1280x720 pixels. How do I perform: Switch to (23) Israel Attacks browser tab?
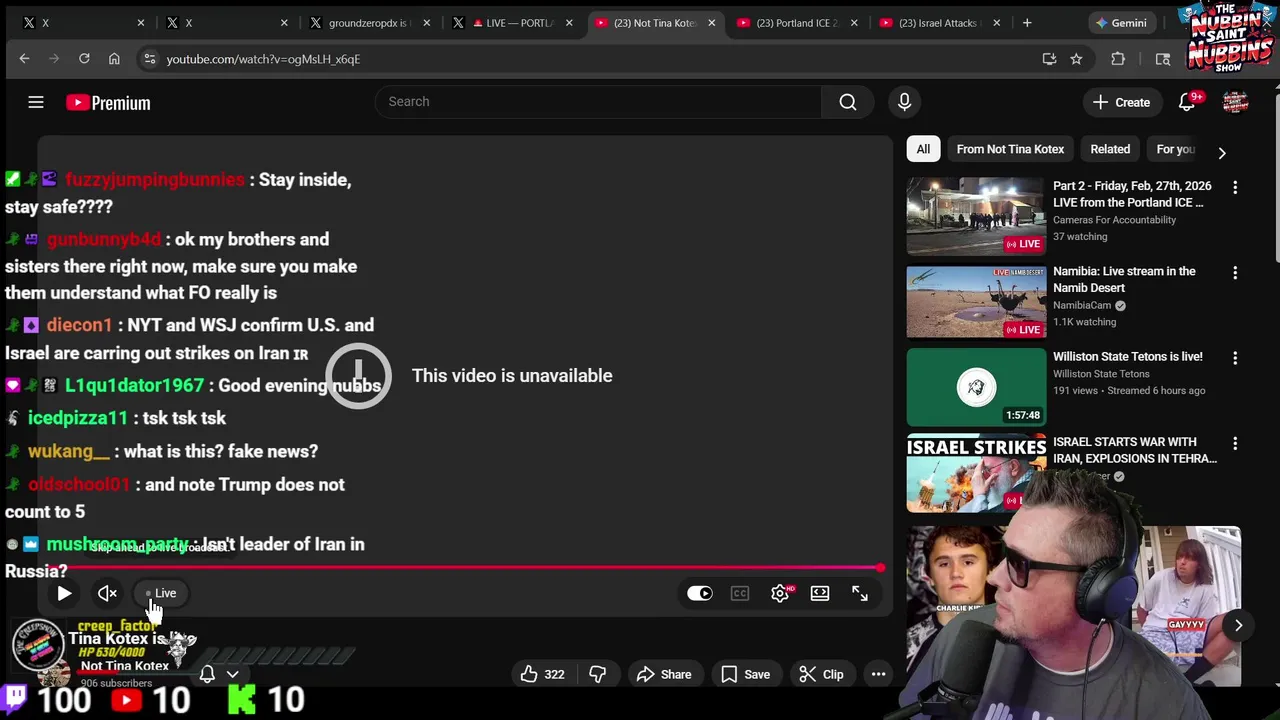(x=940, y=22)
